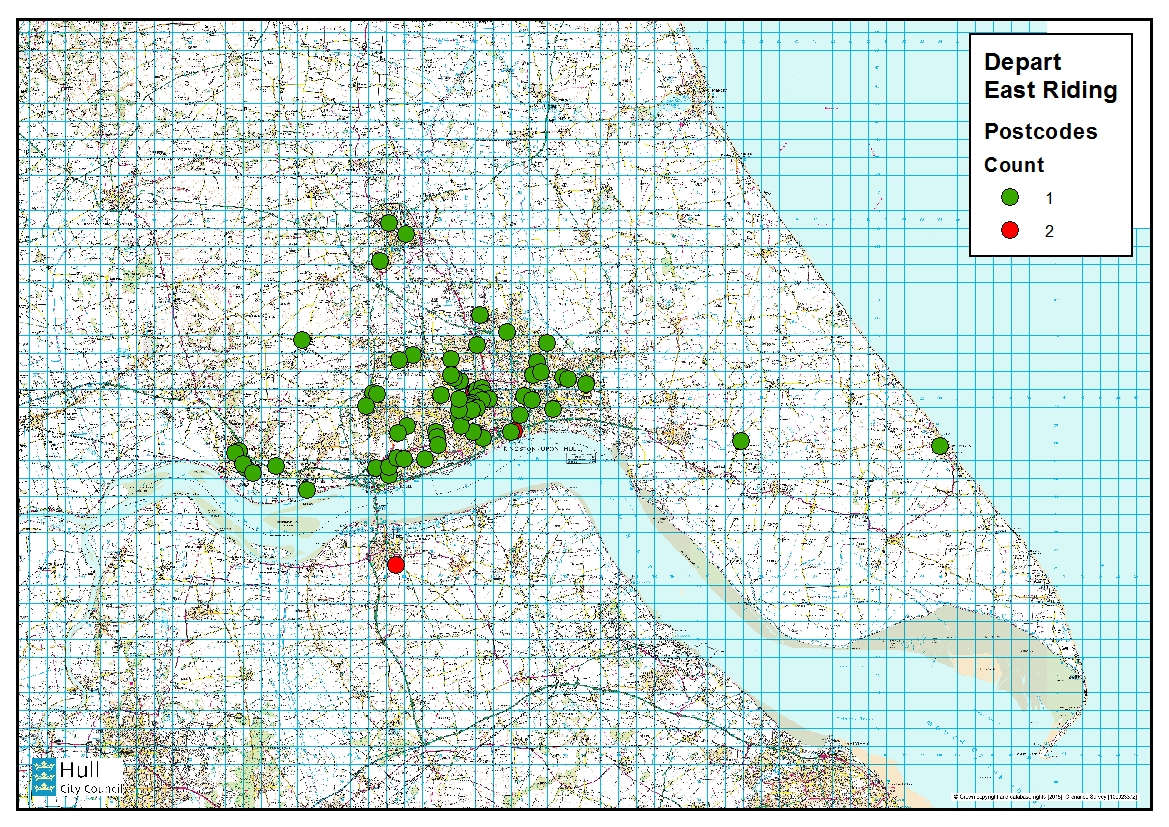Click the legend label "2"

coord(1049,231)
